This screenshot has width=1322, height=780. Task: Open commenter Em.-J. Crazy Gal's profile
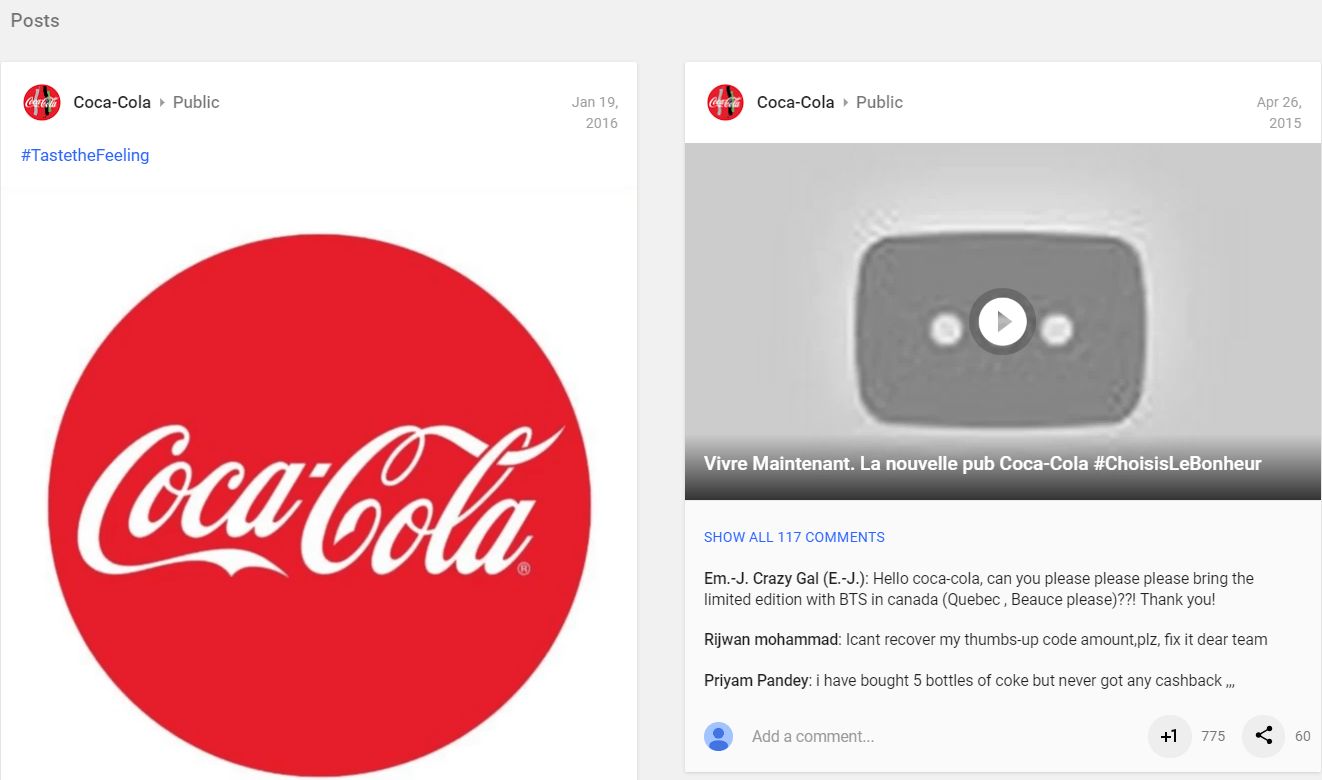click(784, 578)
